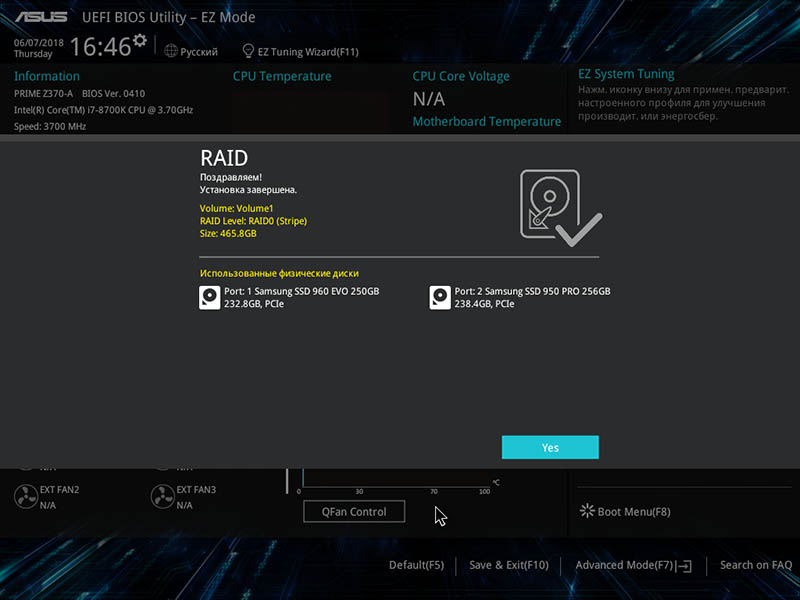Image resolution: width=800 pixels, height=600 pixels.
Task: Click the Port: 1 Samsung SSD 960 EVO 250GB text
Action: [x=302, y=291]
